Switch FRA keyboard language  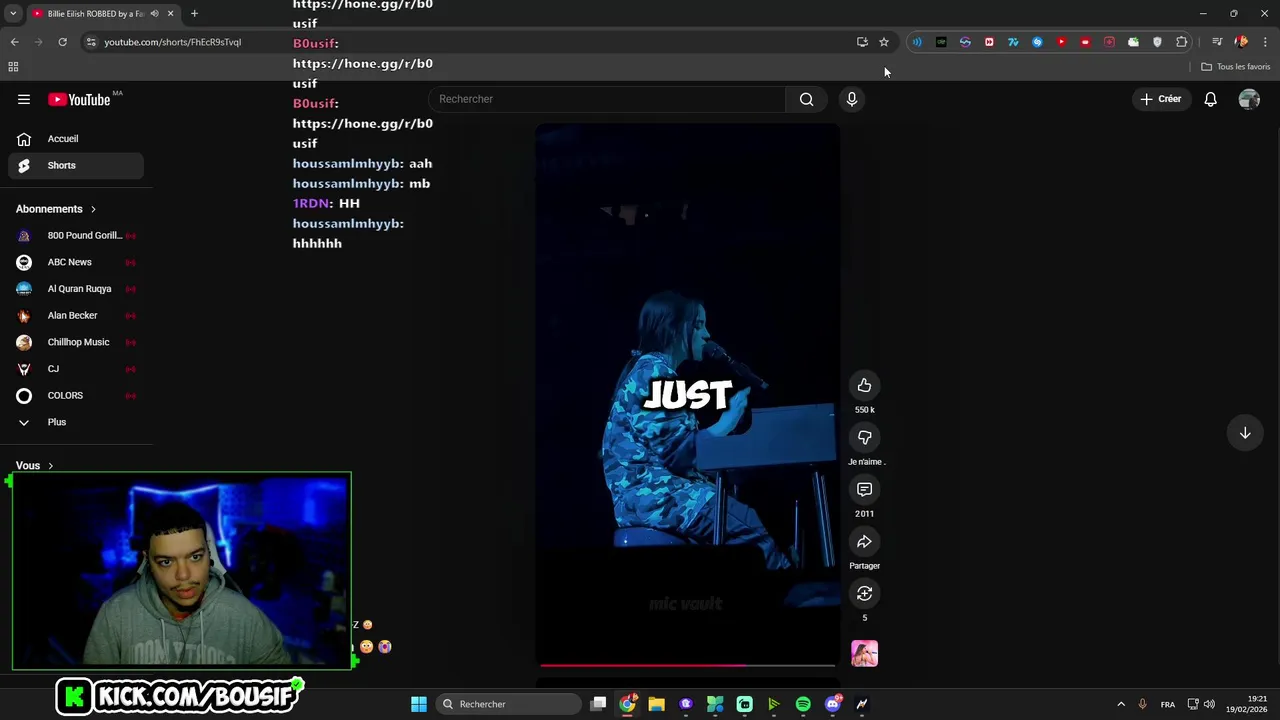pos(1167,704)
